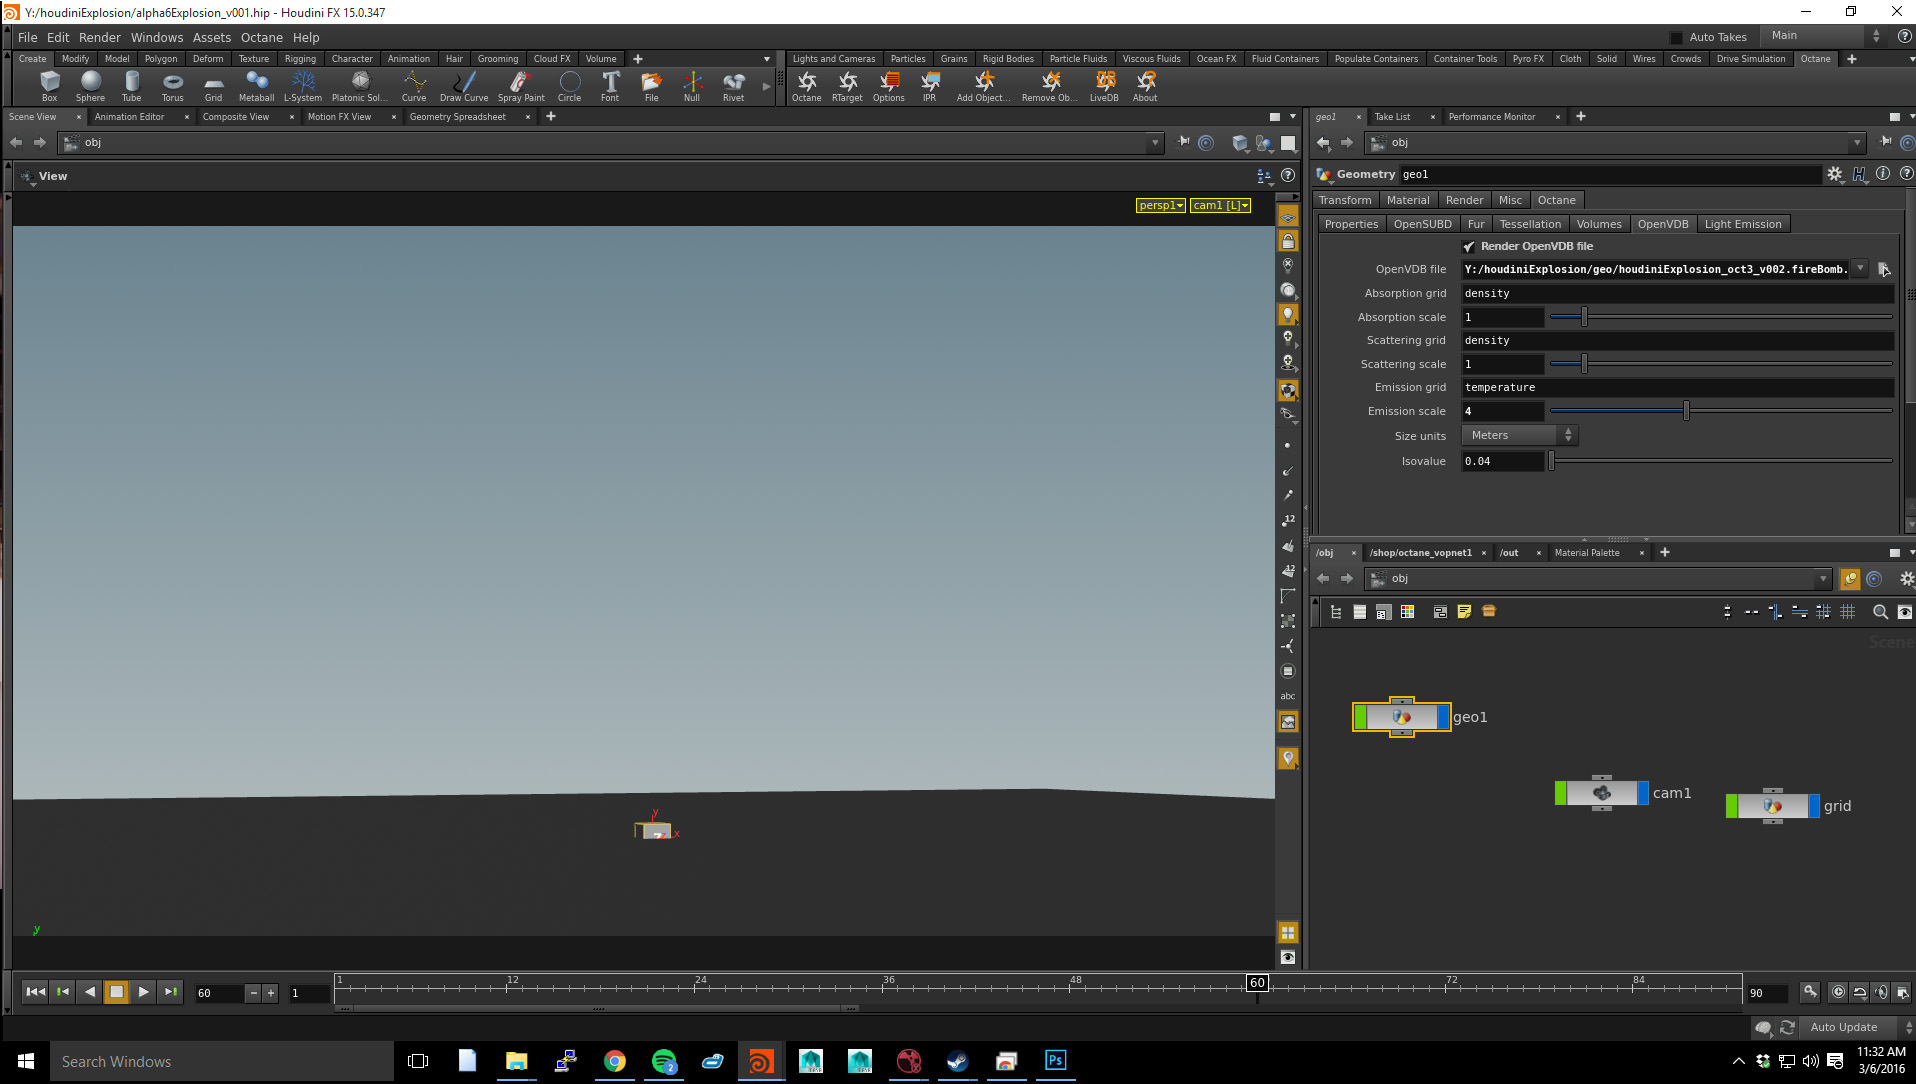Open Spotify from the Windows taskbar
The height and width of the screenshot is (1084, 1916).
(664, 1061)
